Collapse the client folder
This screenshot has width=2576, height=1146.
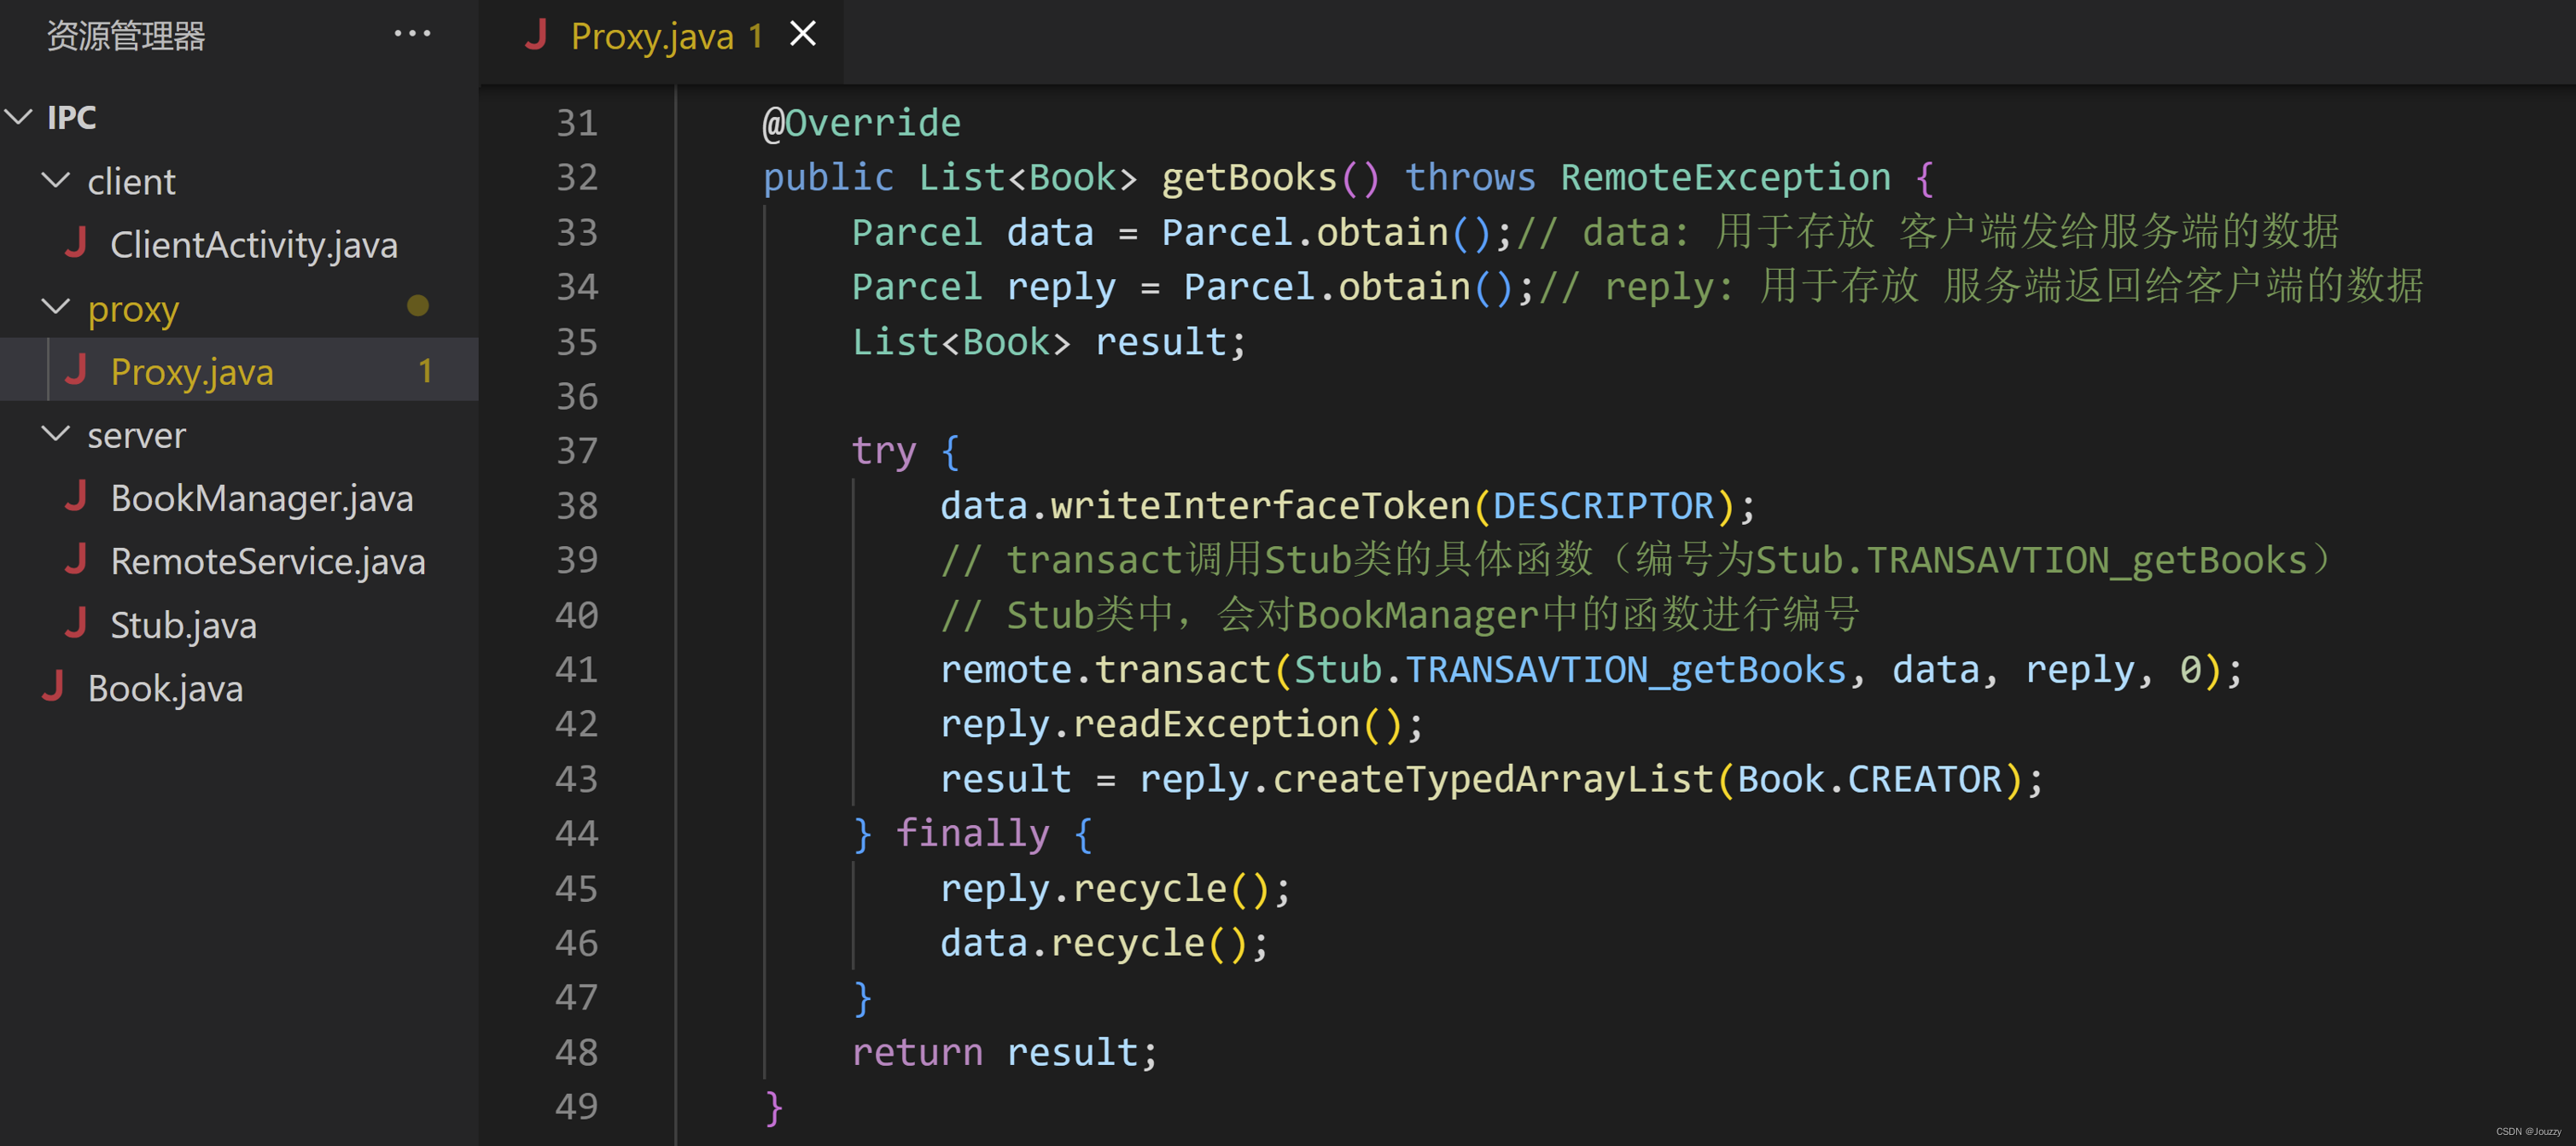(x=56, y=181)
